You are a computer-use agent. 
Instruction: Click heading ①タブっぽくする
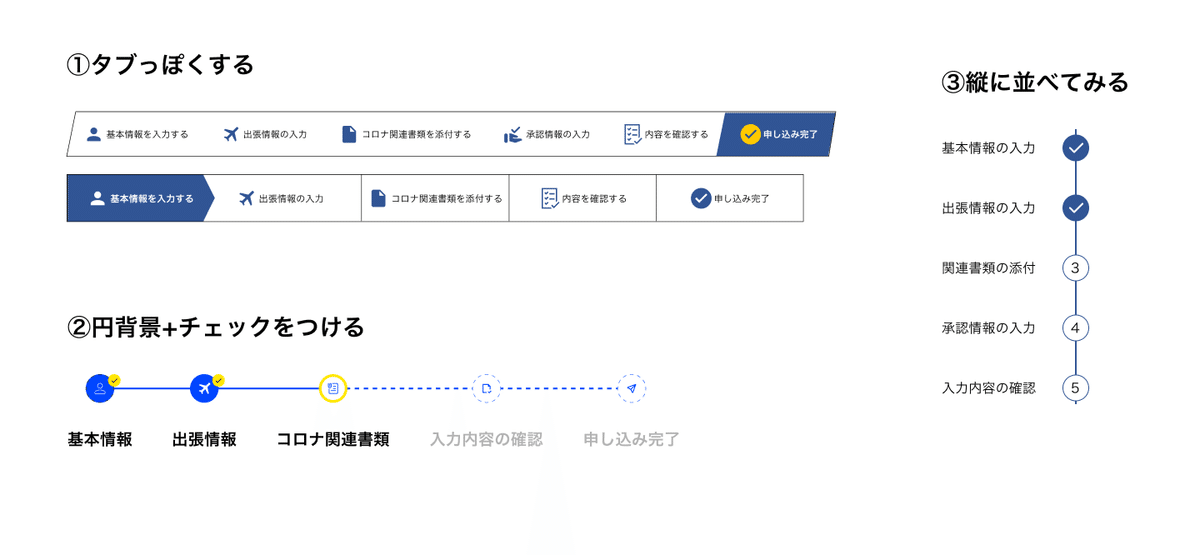(x=160, y=65)
